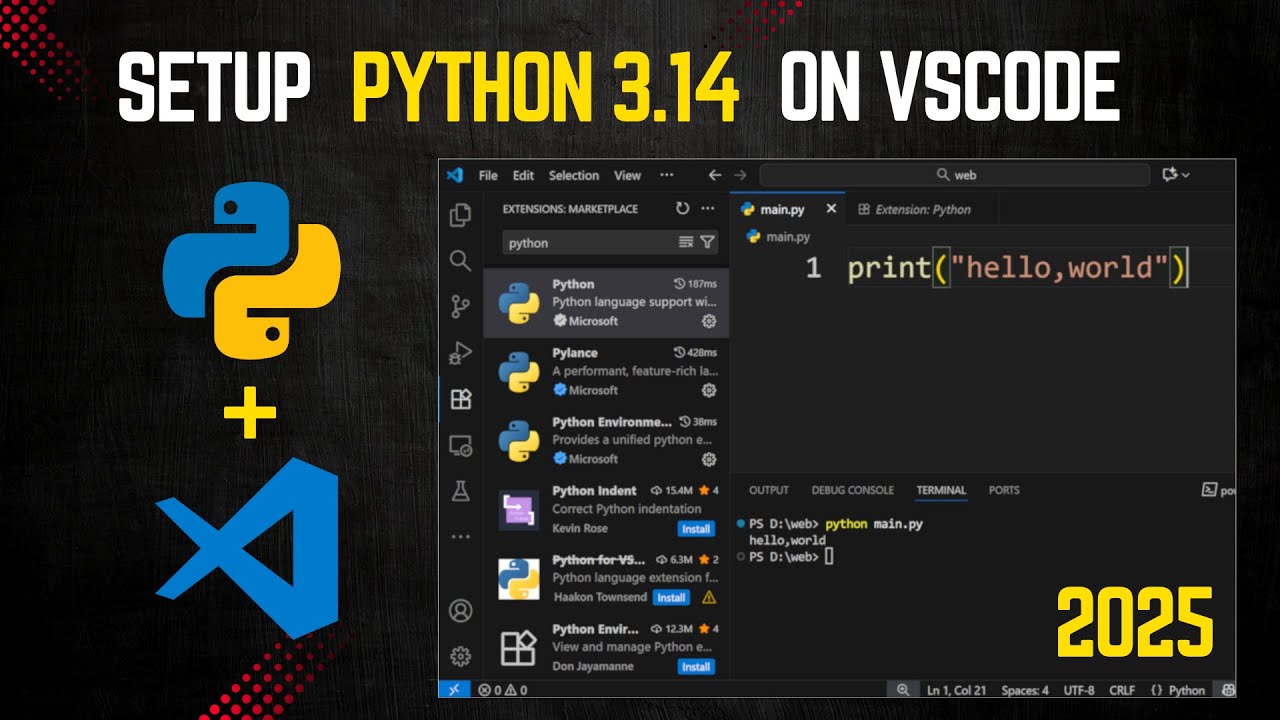The width and height of the screenshot is (1280, 720).
Task: Click the command center search box web
Action: click(x=955, y=175)
